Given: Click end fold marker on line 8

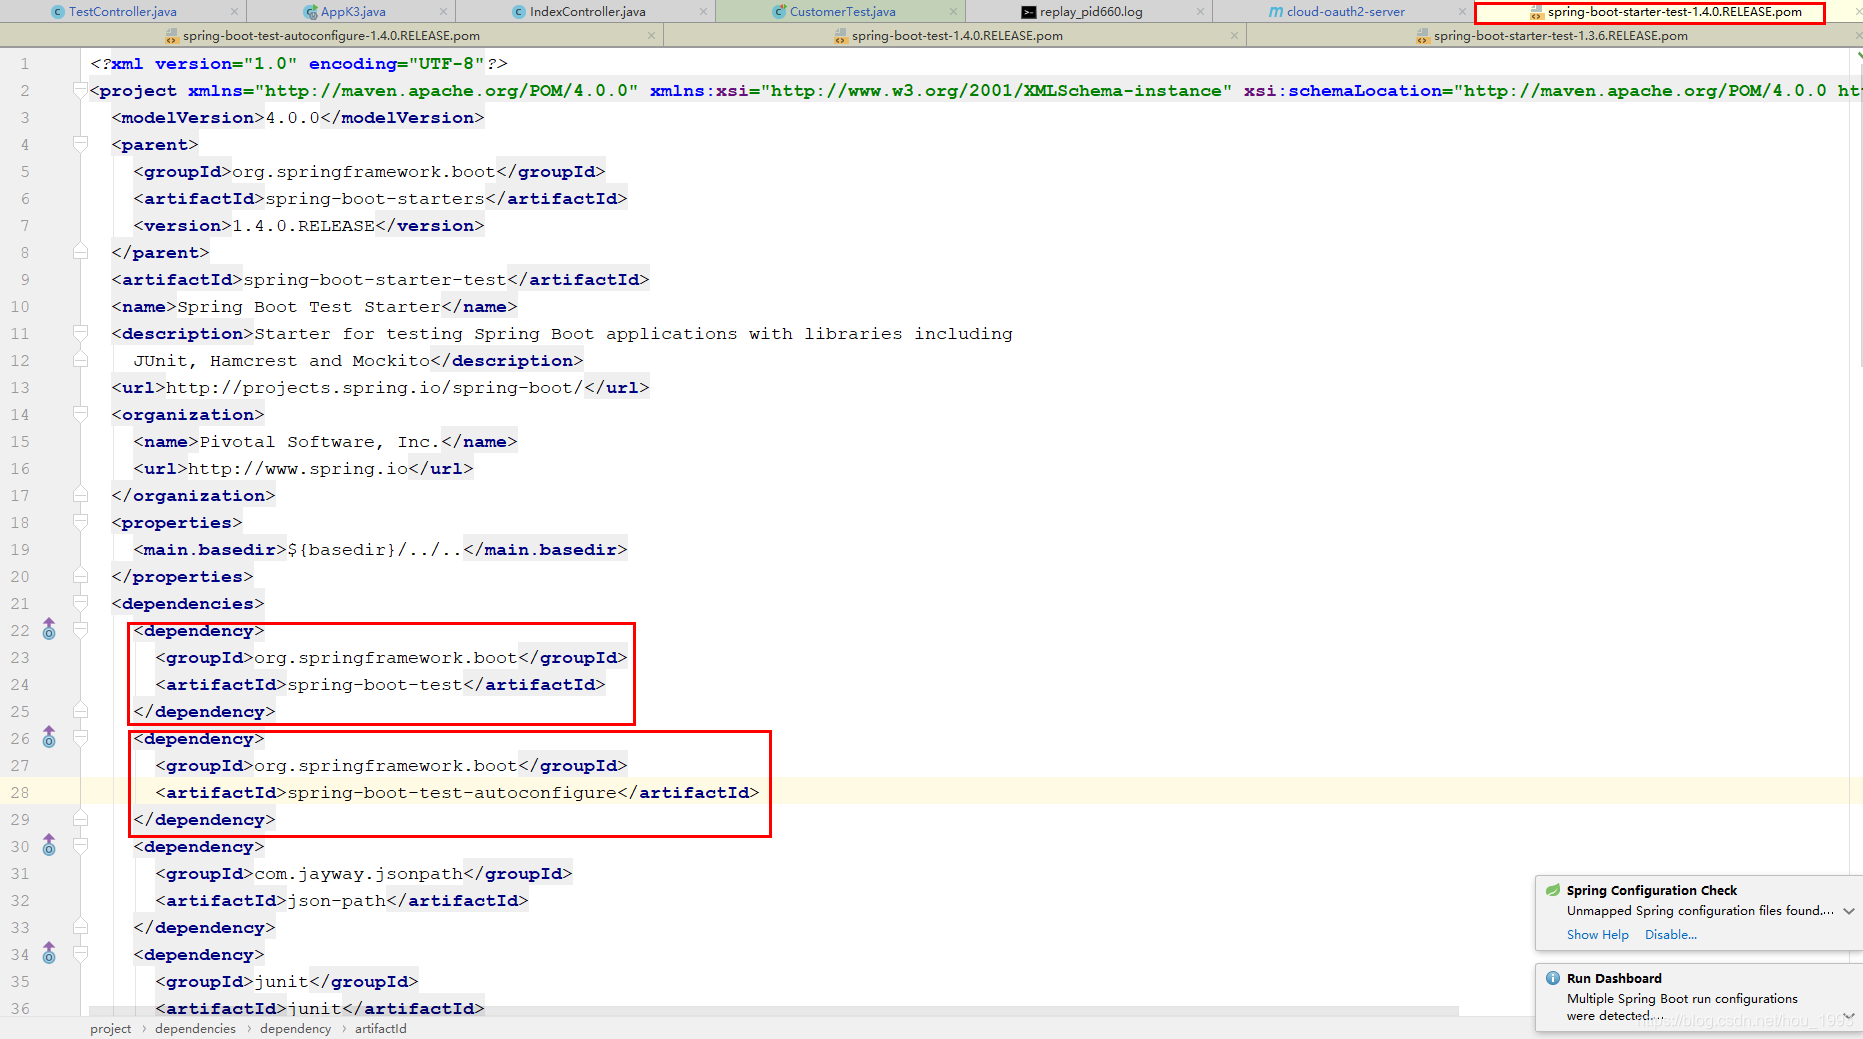Looking at the screenshot, I should point(80,252).
